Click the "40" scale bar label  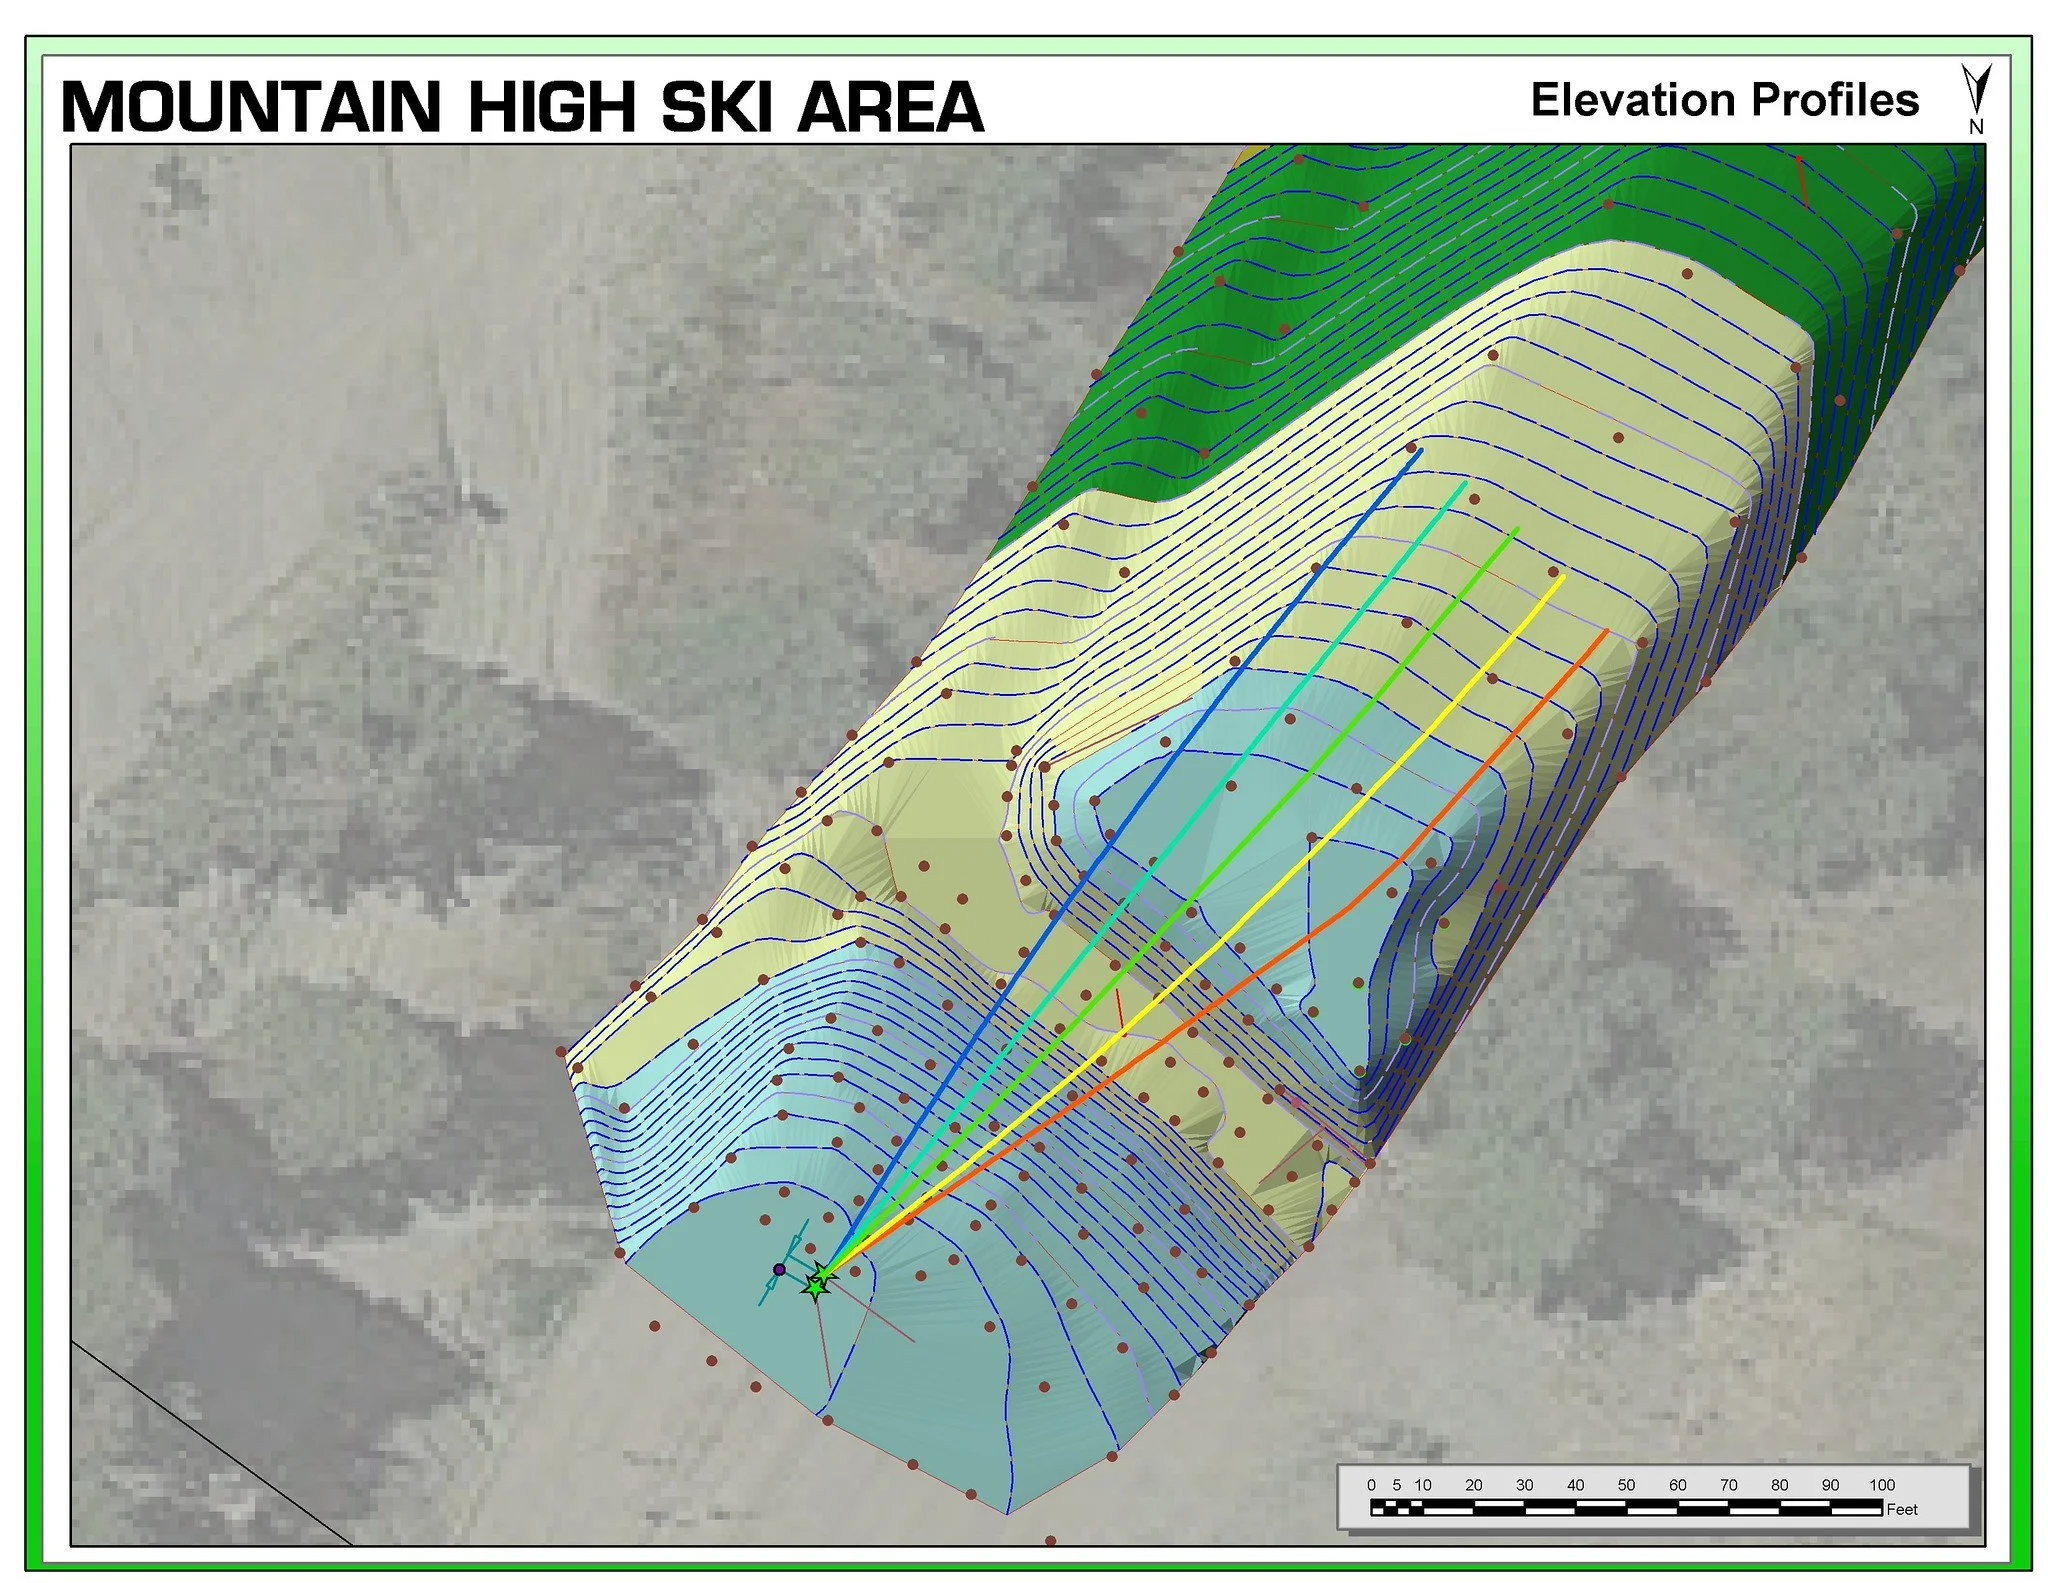[x=1575, y=1485]
